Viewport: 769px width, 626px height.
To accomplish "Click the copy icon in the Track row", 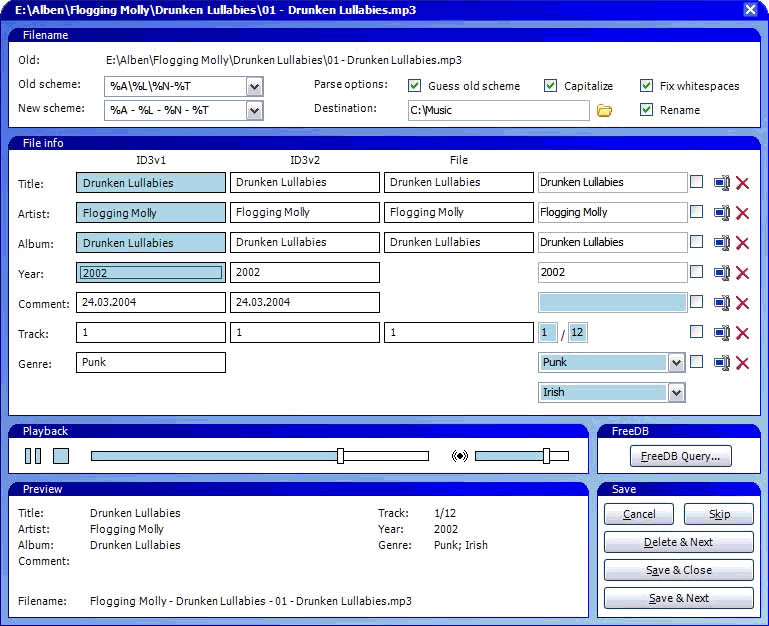I will [721, 333].
